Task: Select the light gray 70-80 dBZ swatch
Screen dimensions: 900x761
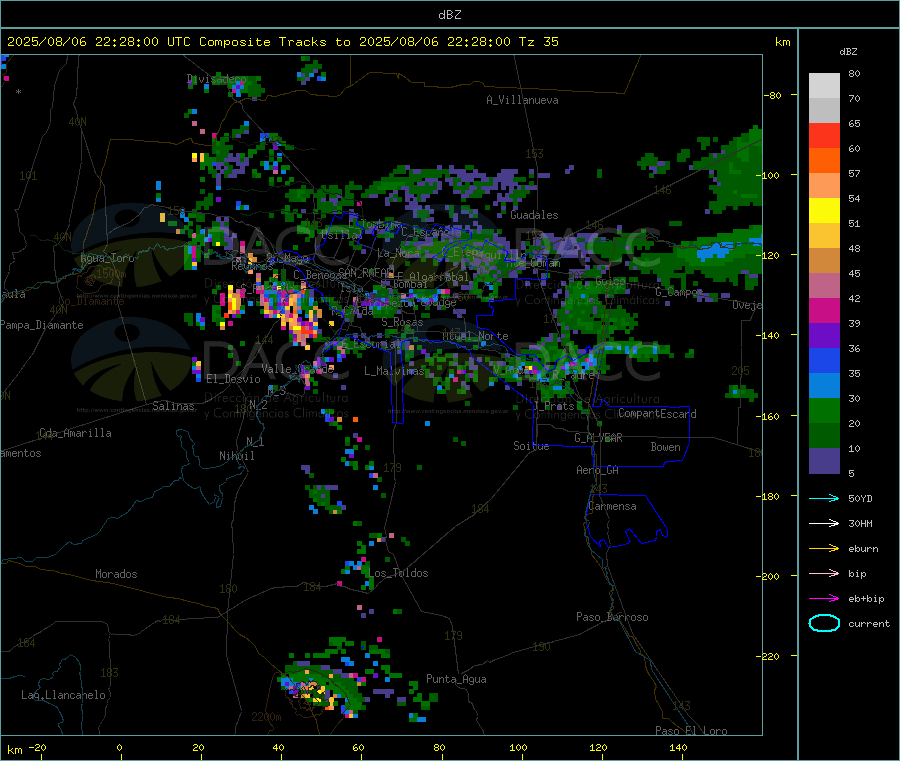Action: coord(824,86)
